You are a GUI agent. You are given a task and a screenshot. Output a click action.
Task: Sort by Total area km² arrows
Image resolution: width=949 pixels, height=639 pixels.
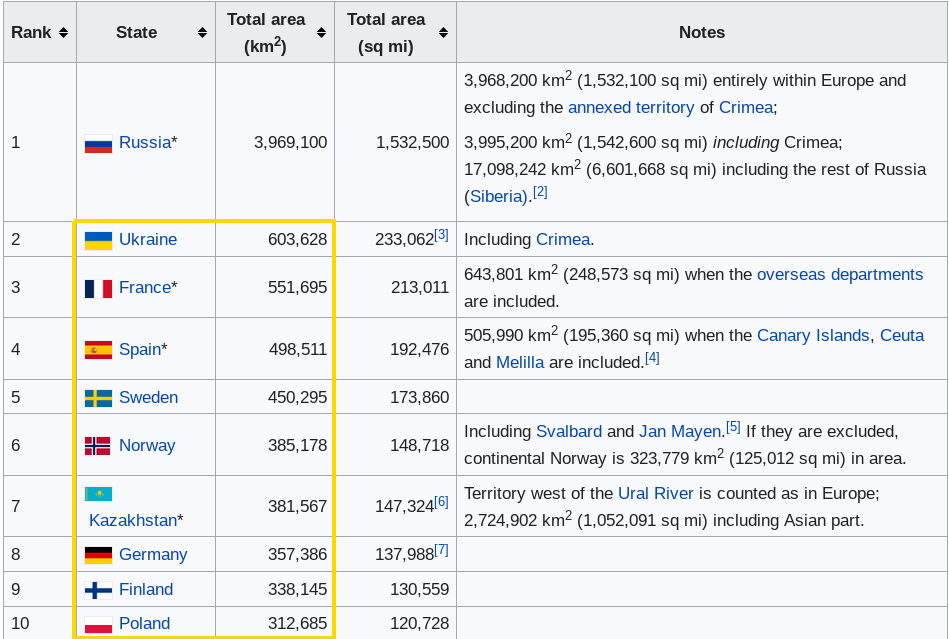[321, 33]
